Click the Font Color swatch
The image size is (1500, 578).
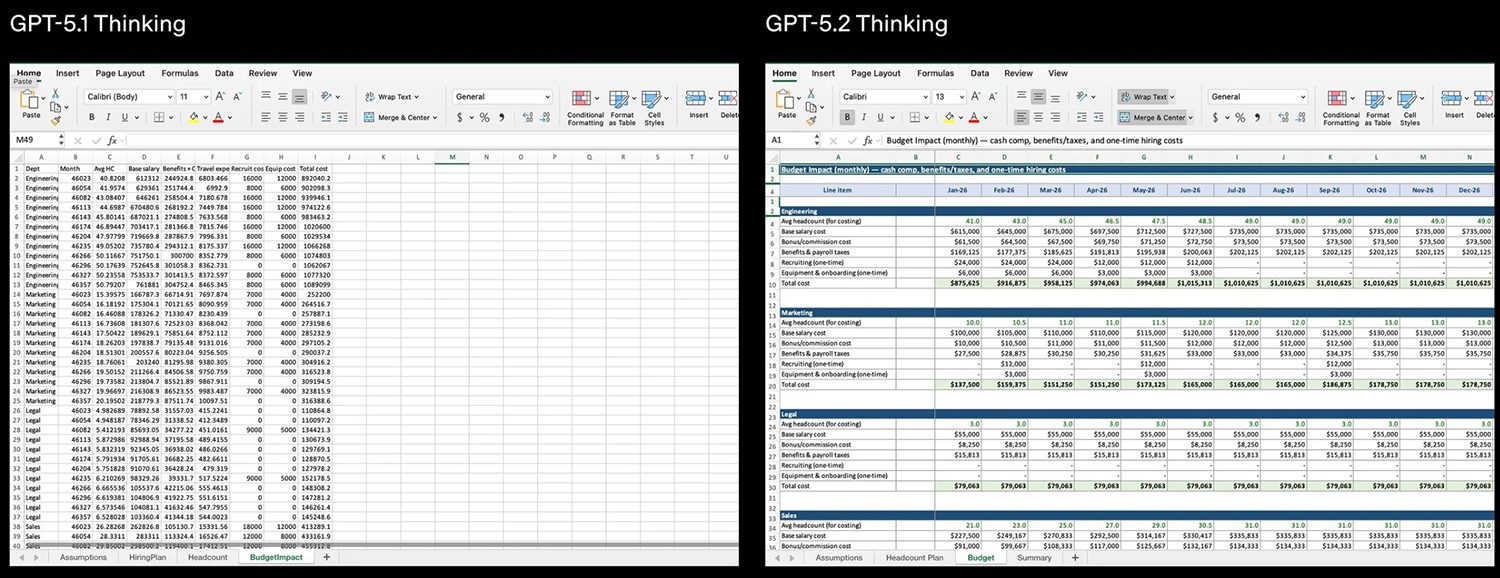click(219, 117)
